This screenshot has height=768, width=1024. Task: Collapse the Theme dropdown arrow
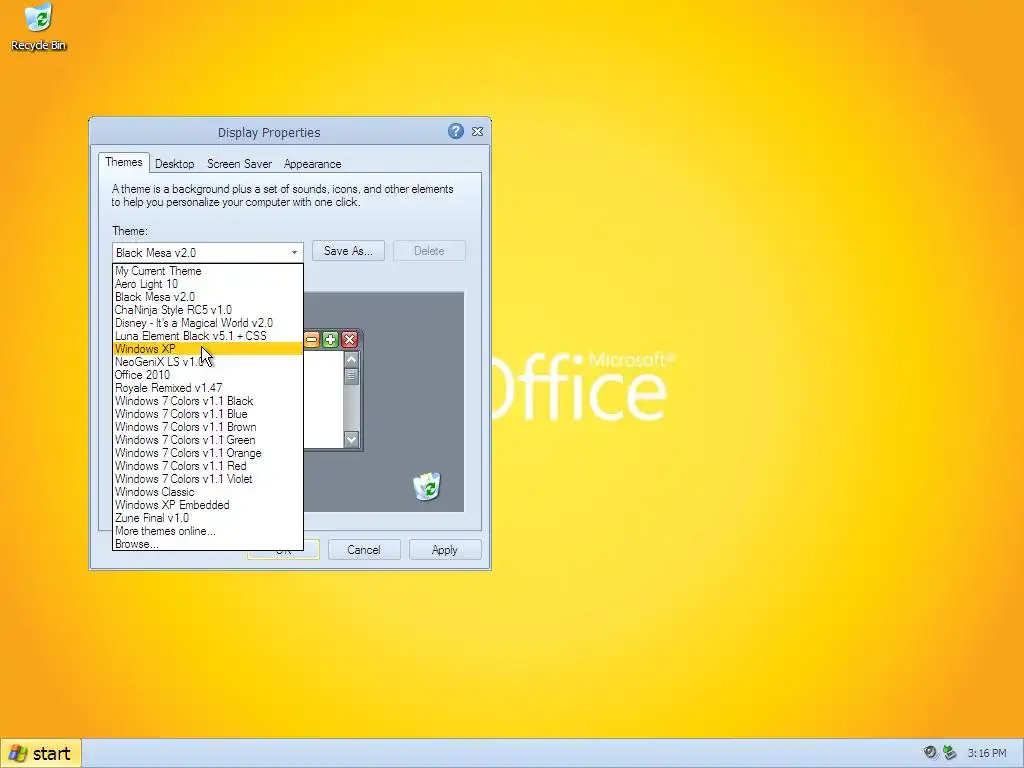[x=294, y=253]
